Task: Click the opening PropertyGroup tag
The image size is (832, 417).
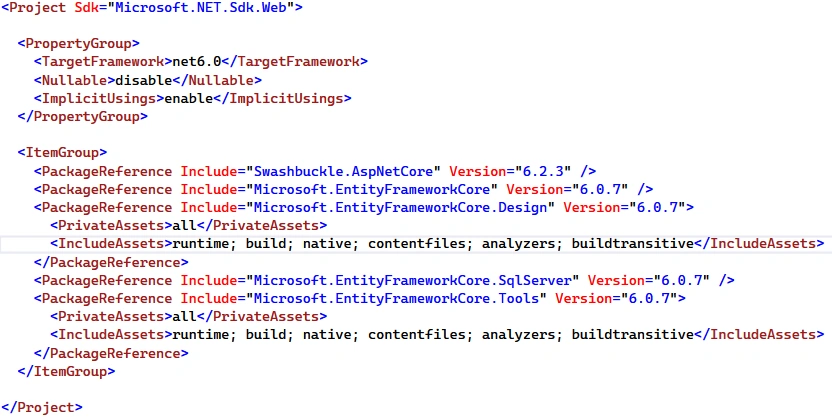Action: click(79, 44)
